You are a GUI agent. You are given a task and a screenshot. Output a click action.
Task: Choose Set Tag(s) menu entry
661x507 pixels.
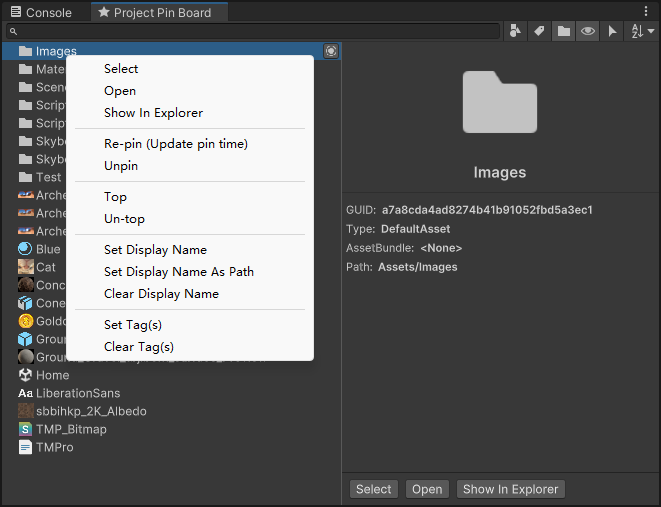coord(190,325)
